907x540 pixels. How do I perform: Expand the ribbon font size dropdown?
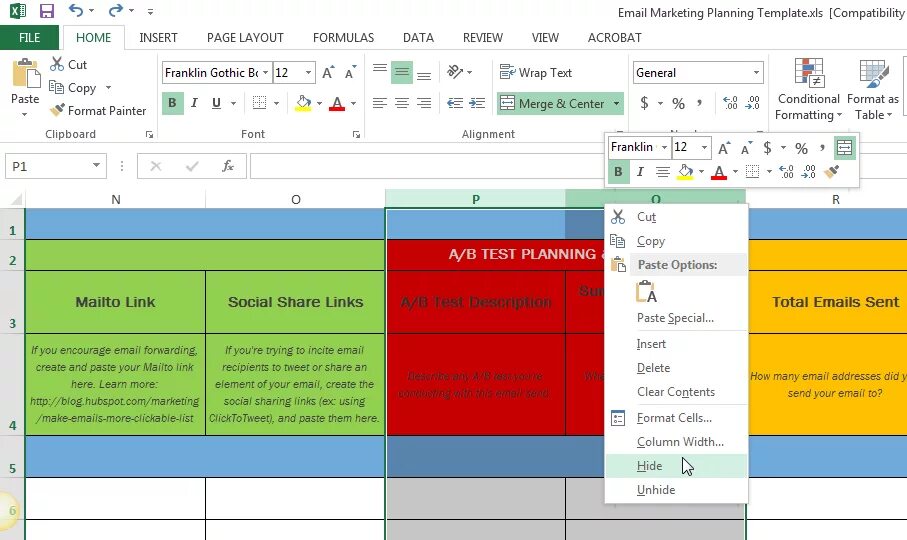click(308, 73)
